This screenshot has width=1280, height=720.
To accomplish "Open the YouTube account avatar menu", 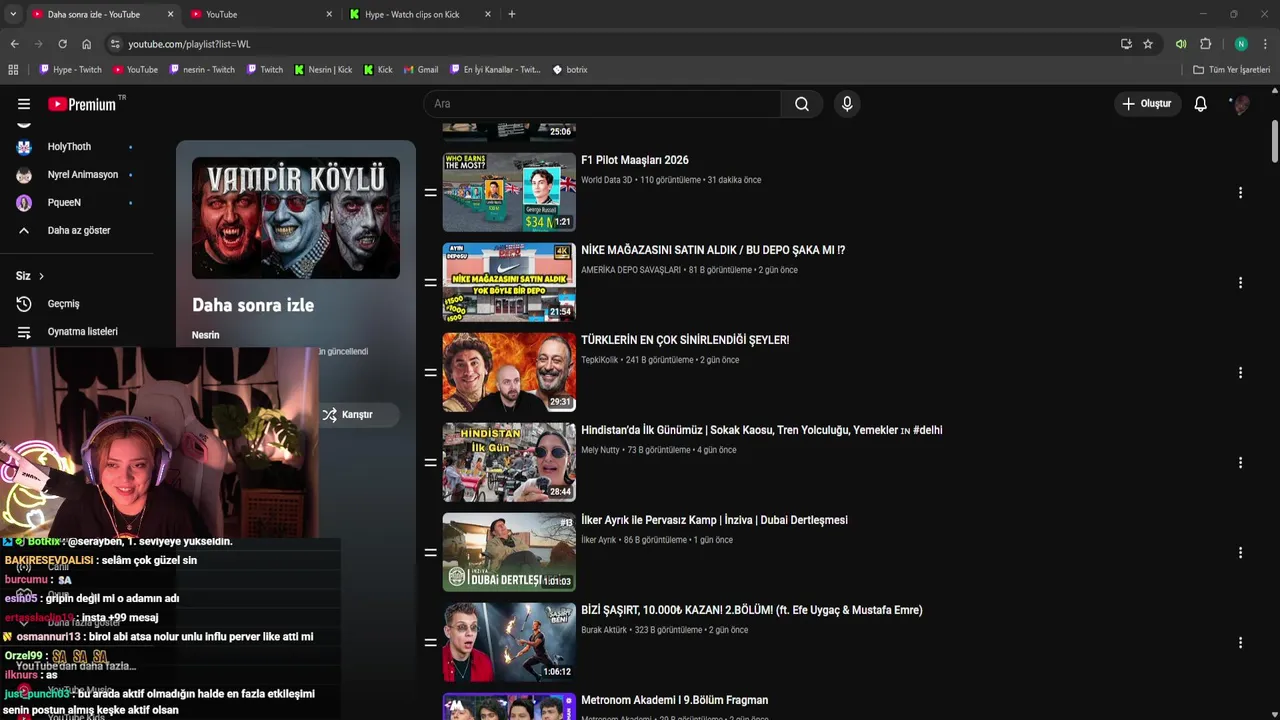I will pos(1241,104).
